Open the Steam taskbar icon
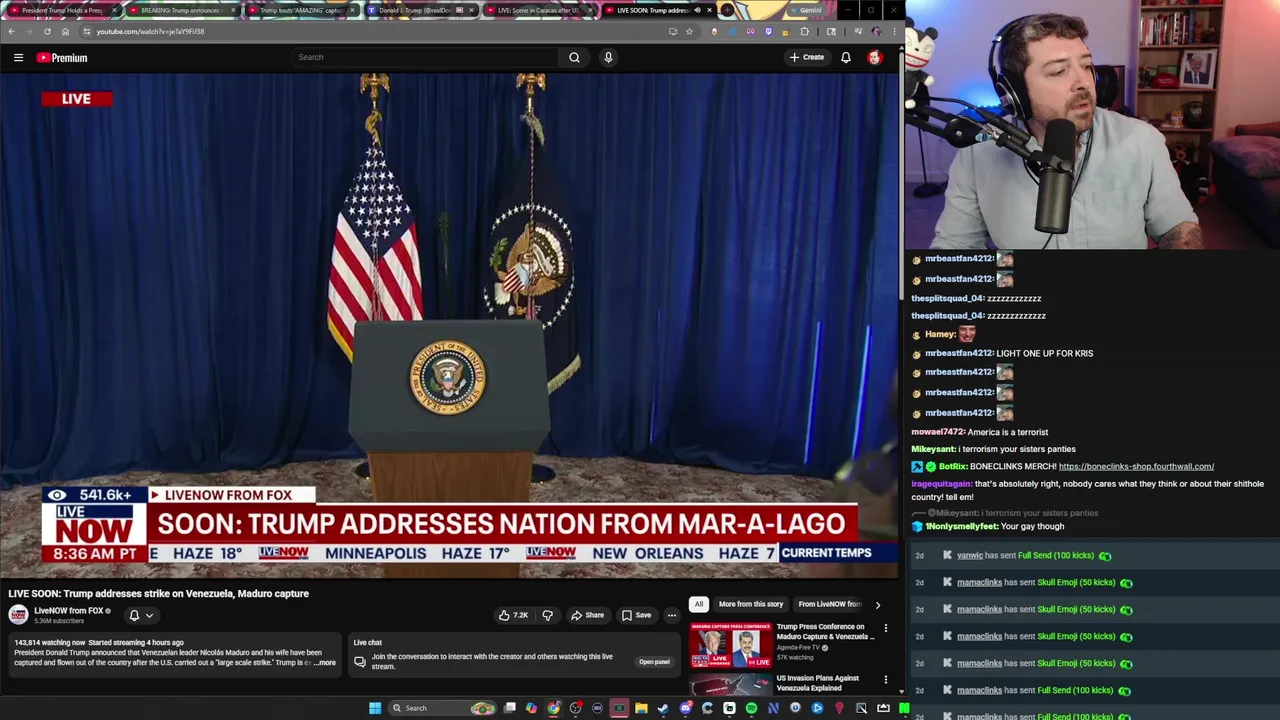This screenshot has height=720, width=1280. click(662, 708)
